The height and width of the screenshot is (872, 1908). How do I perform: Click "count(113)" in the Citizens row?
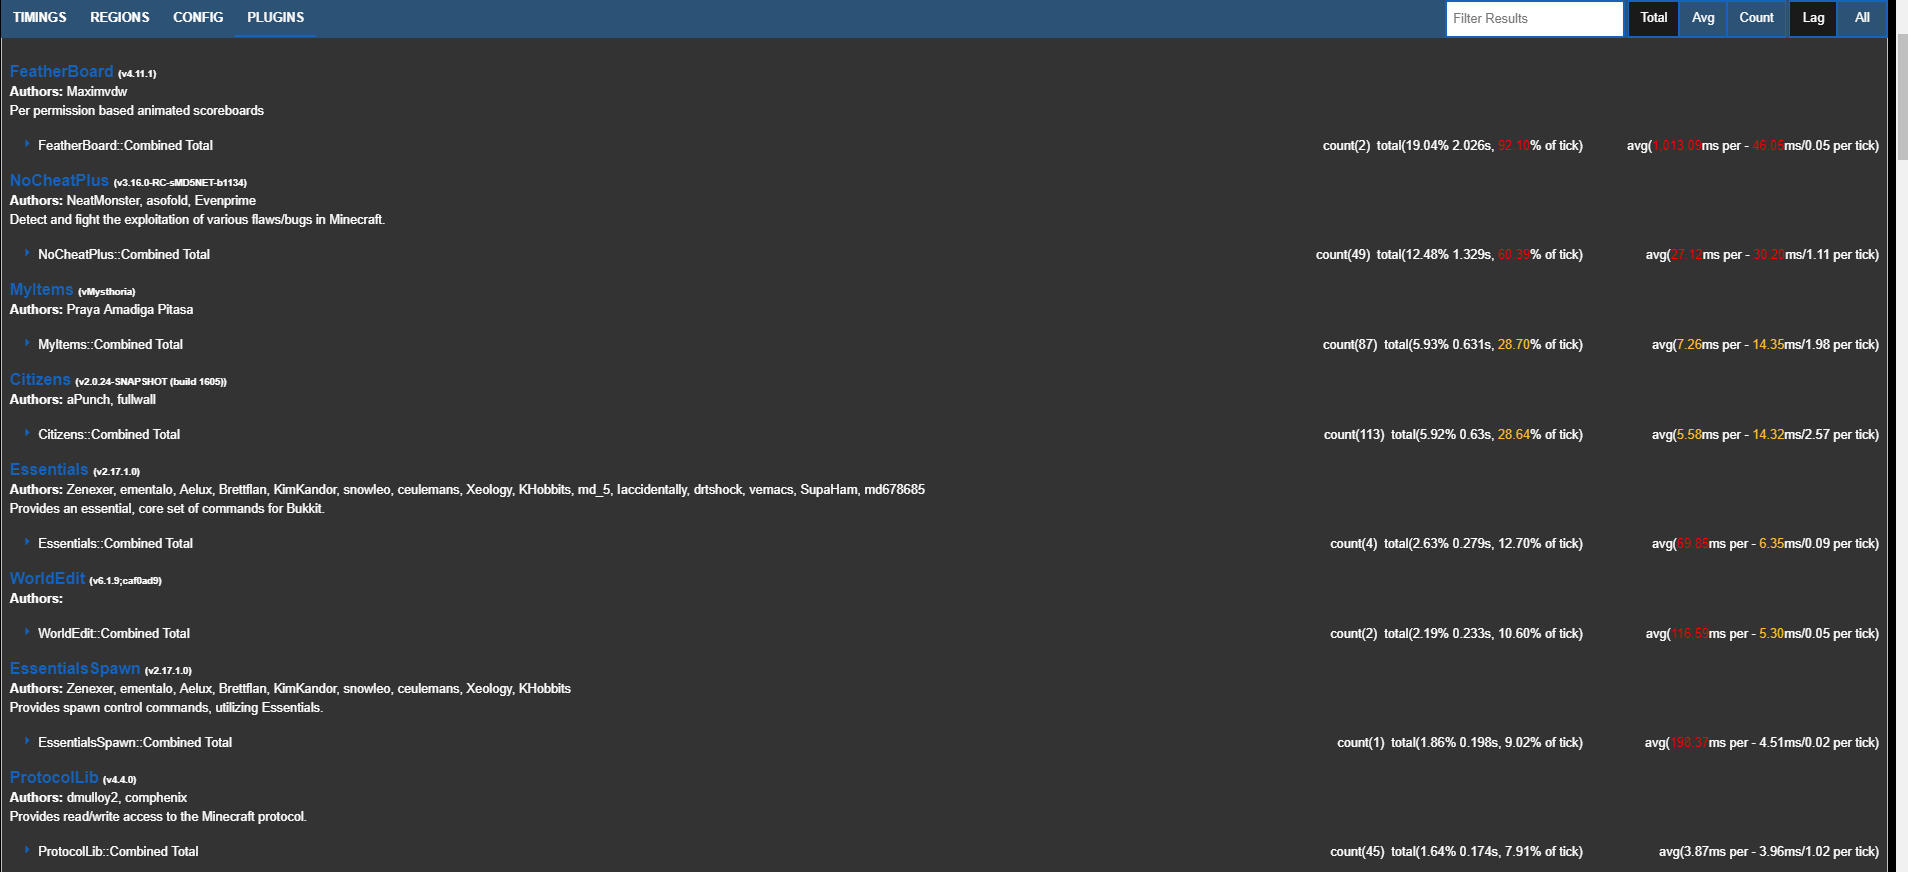click(x=1354, y=434)
